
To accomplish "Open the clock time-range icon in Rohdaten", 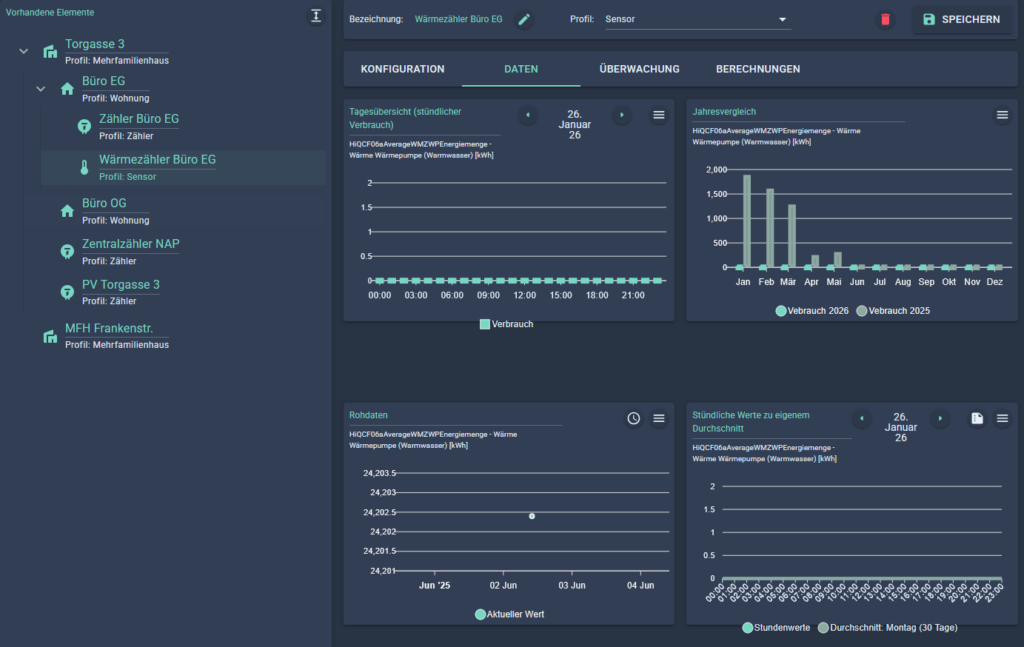I will 633,418.
